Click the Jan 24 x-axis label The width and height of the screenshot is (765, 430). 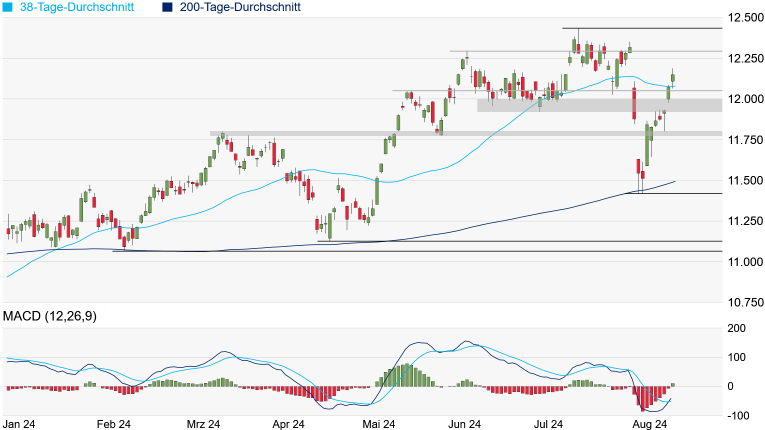click(21, 424)
